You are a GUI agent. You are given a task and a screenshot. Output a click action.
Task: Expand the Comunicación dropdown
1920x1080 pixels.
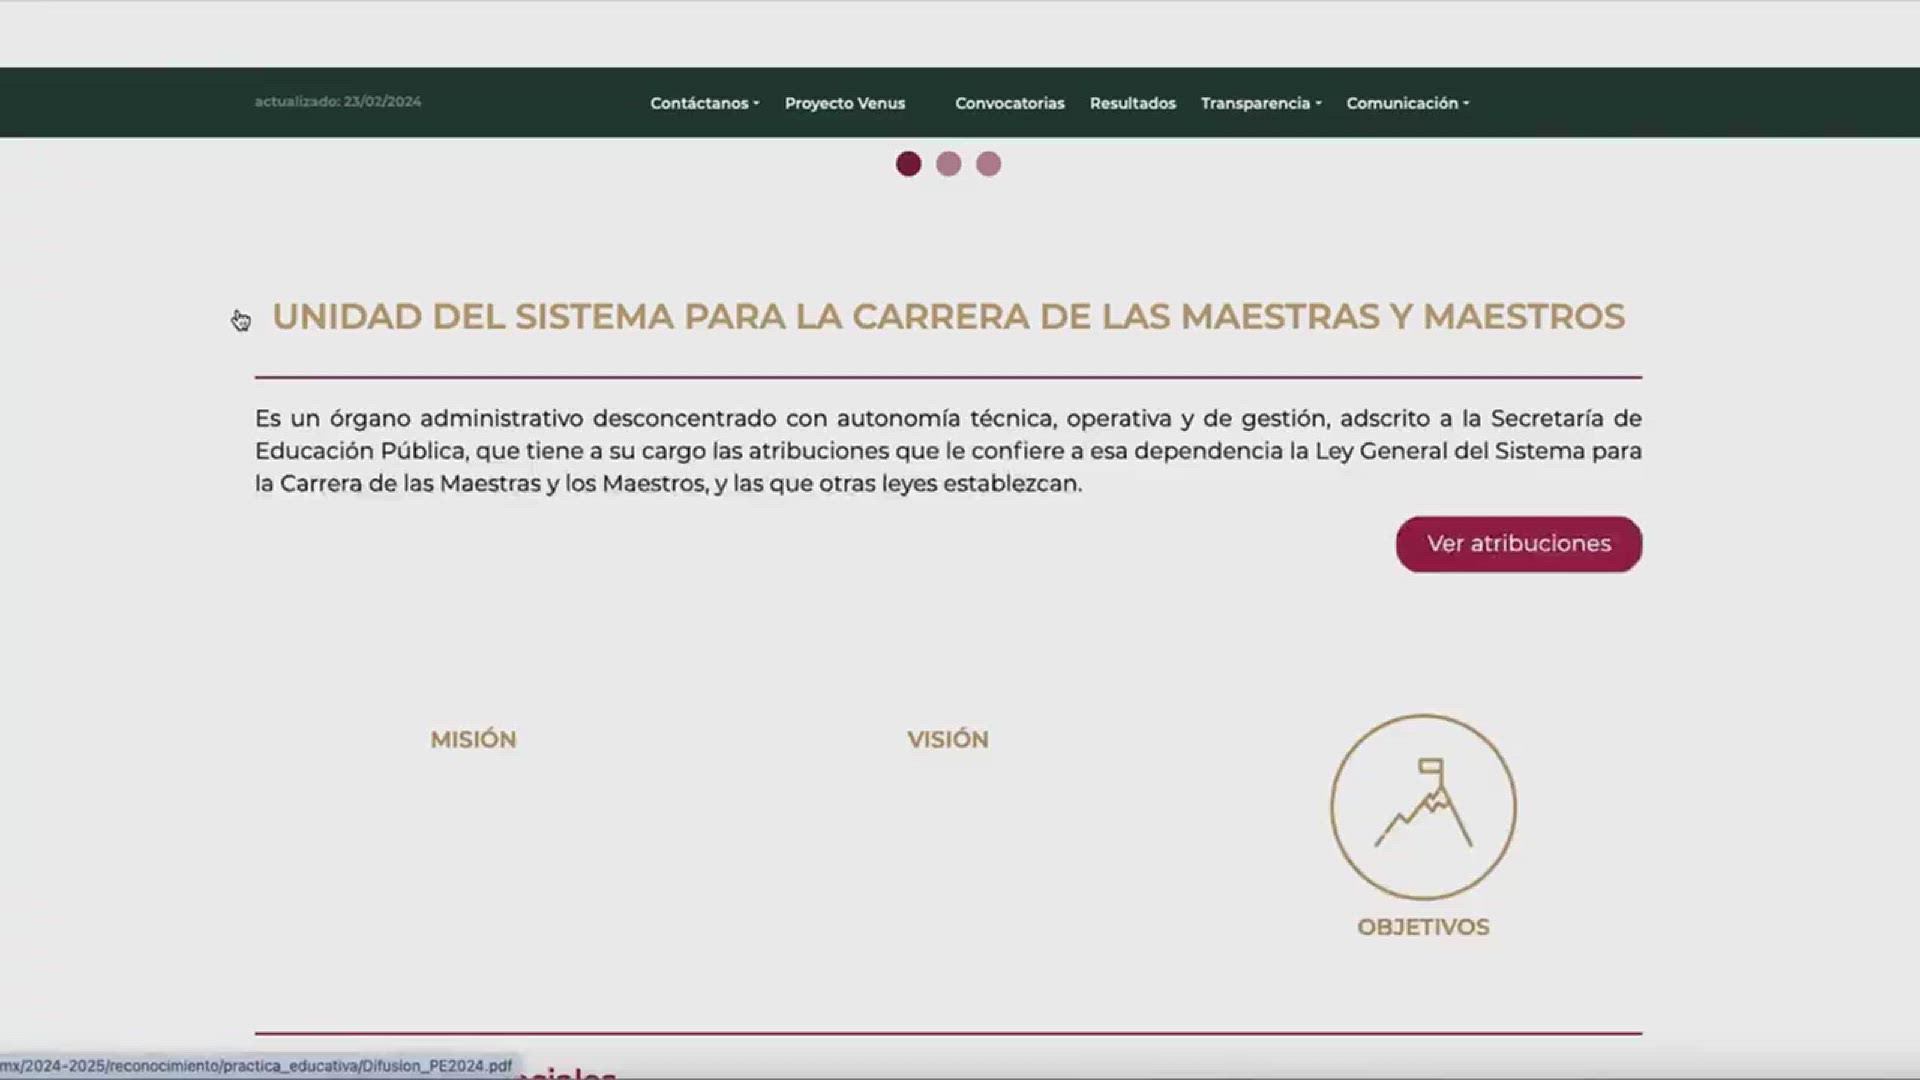(1407, 103)
